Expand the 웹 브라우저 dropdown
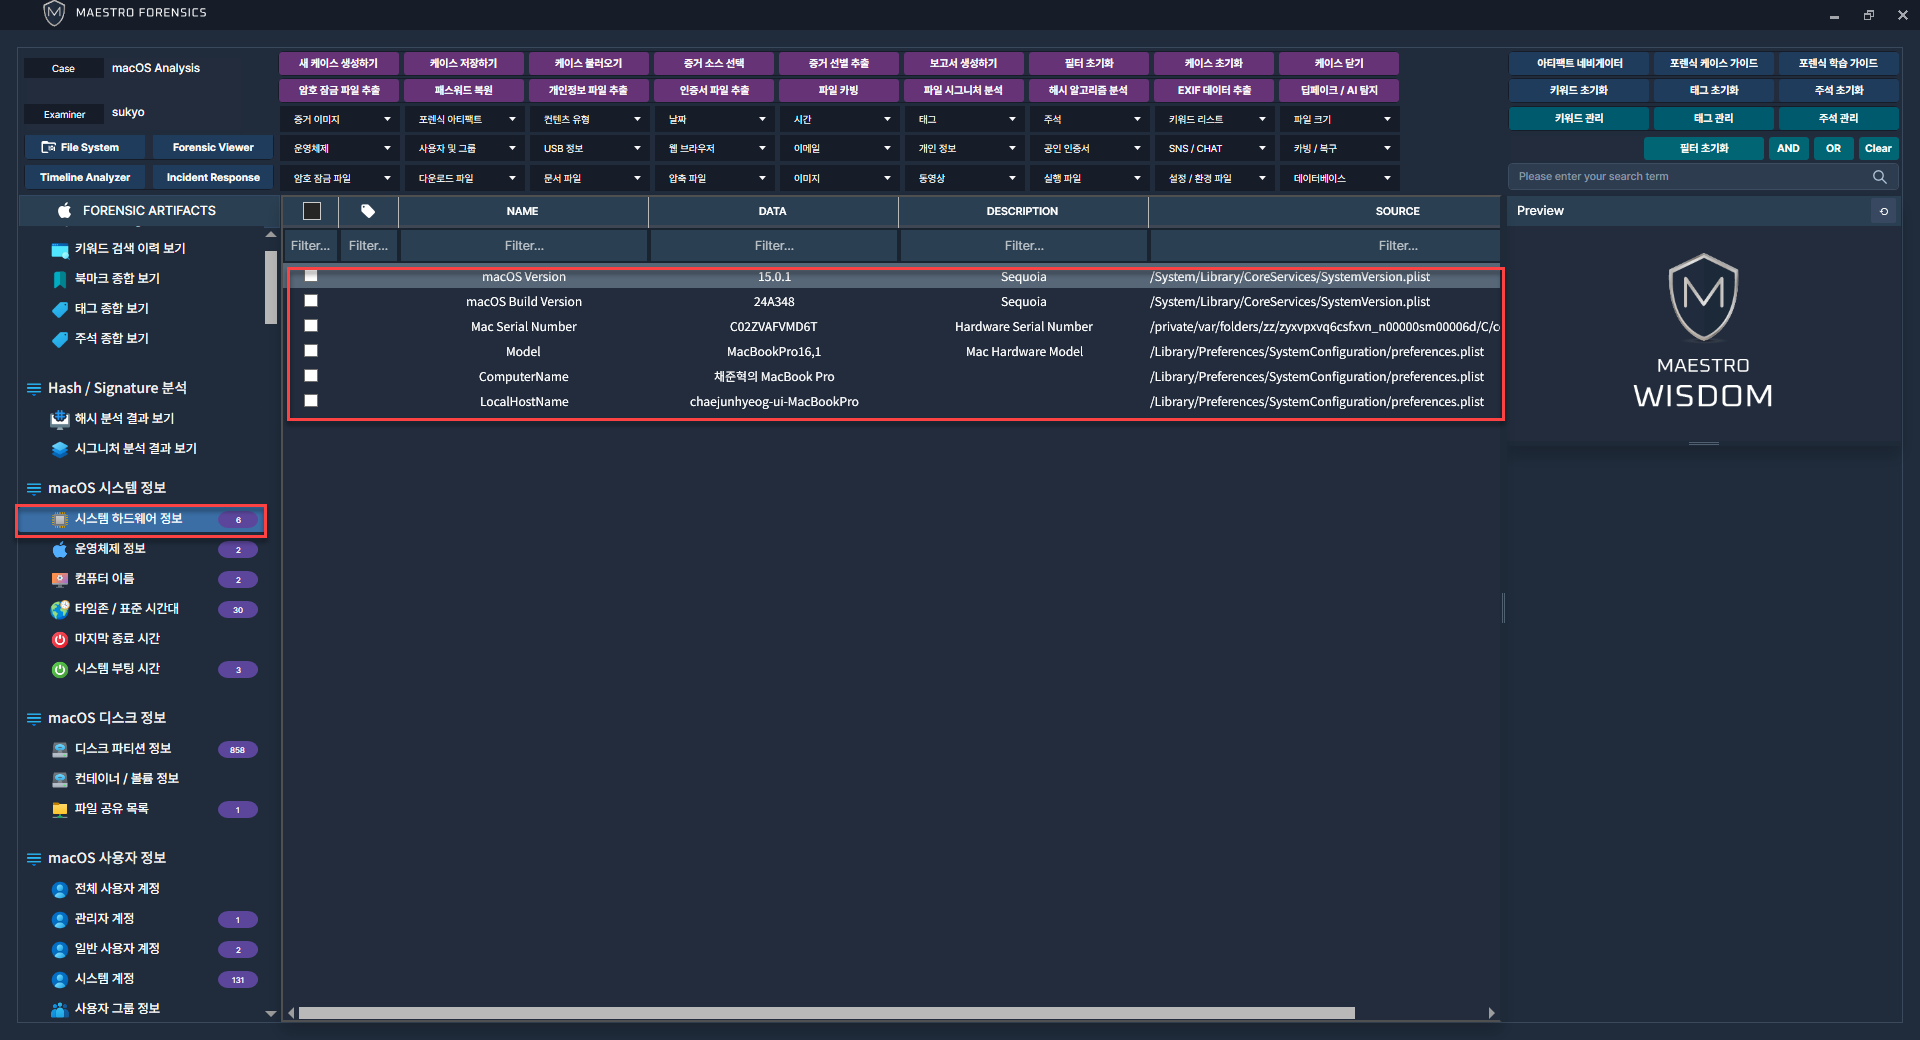The image size is (1920, 1040). (x=716, y=149)
